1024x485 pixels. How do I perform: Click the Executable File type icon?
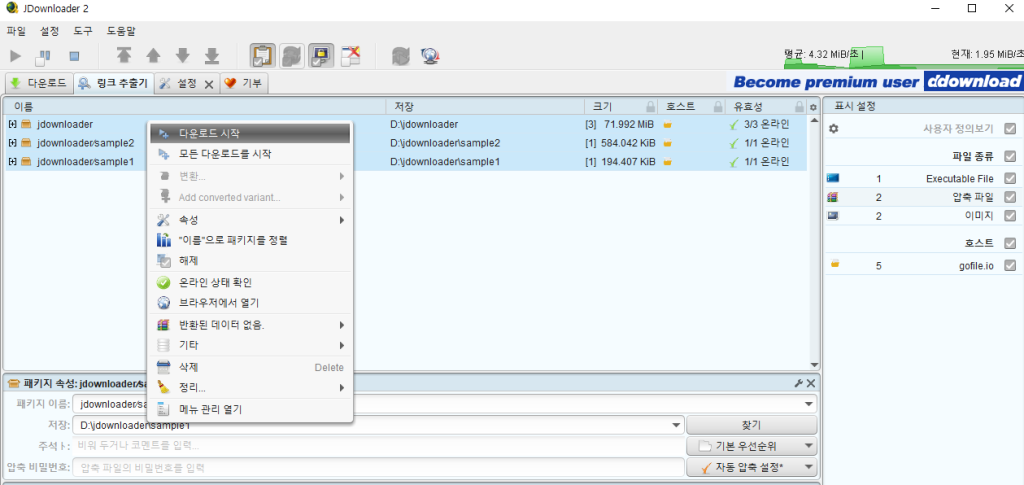point(833,178)
